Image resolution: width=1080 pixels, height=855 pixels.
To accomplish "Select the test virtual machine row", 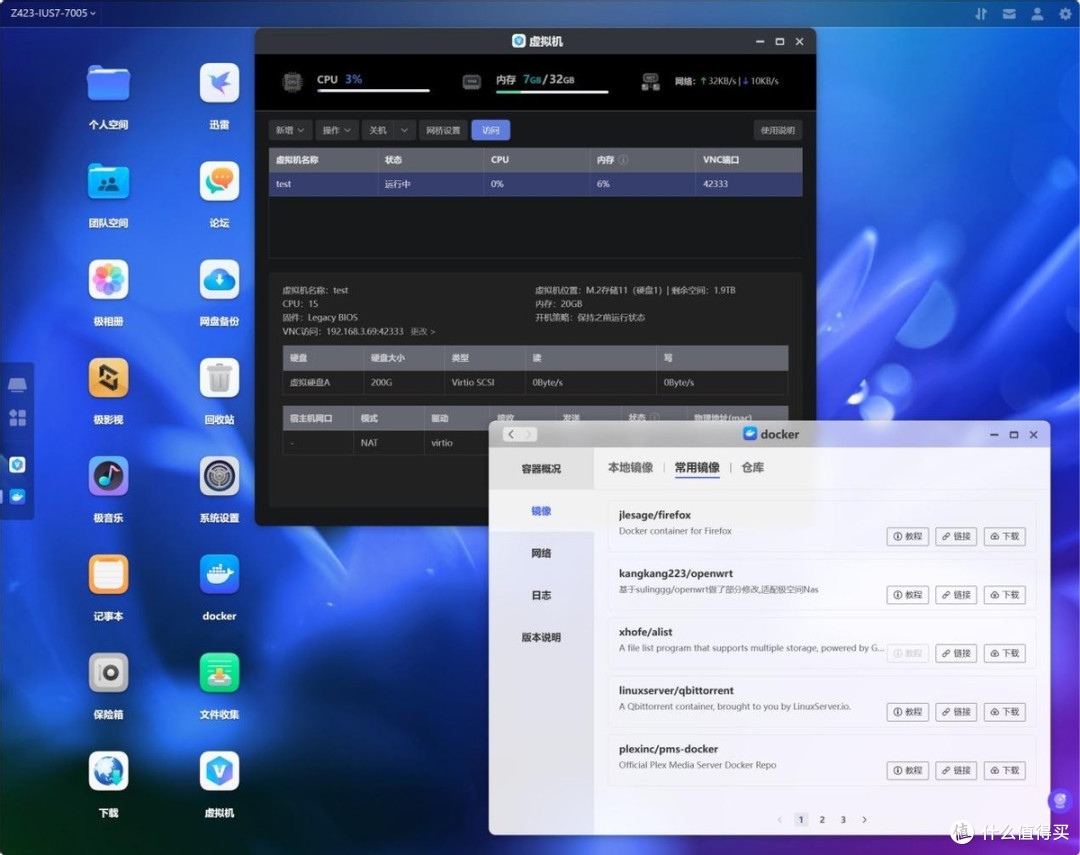I will 535,184.
